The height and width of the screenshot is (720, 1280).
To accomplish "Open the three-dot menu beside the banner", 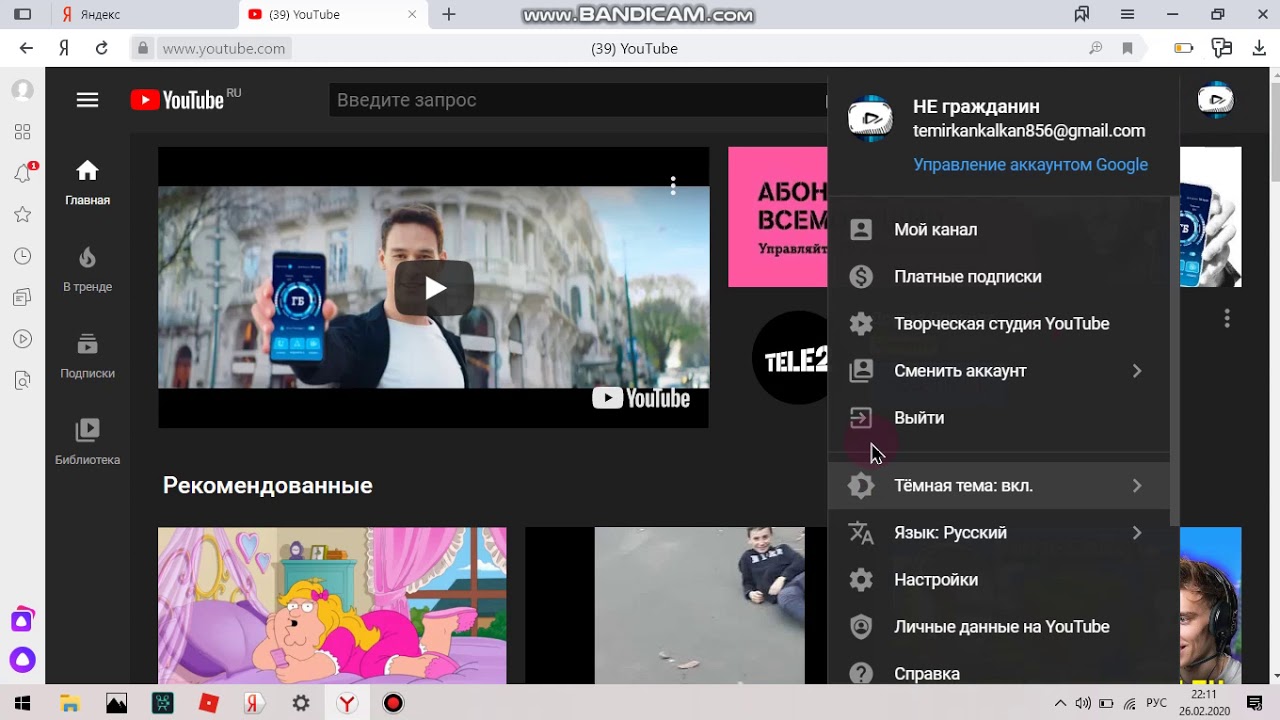I will point(1227,318).
